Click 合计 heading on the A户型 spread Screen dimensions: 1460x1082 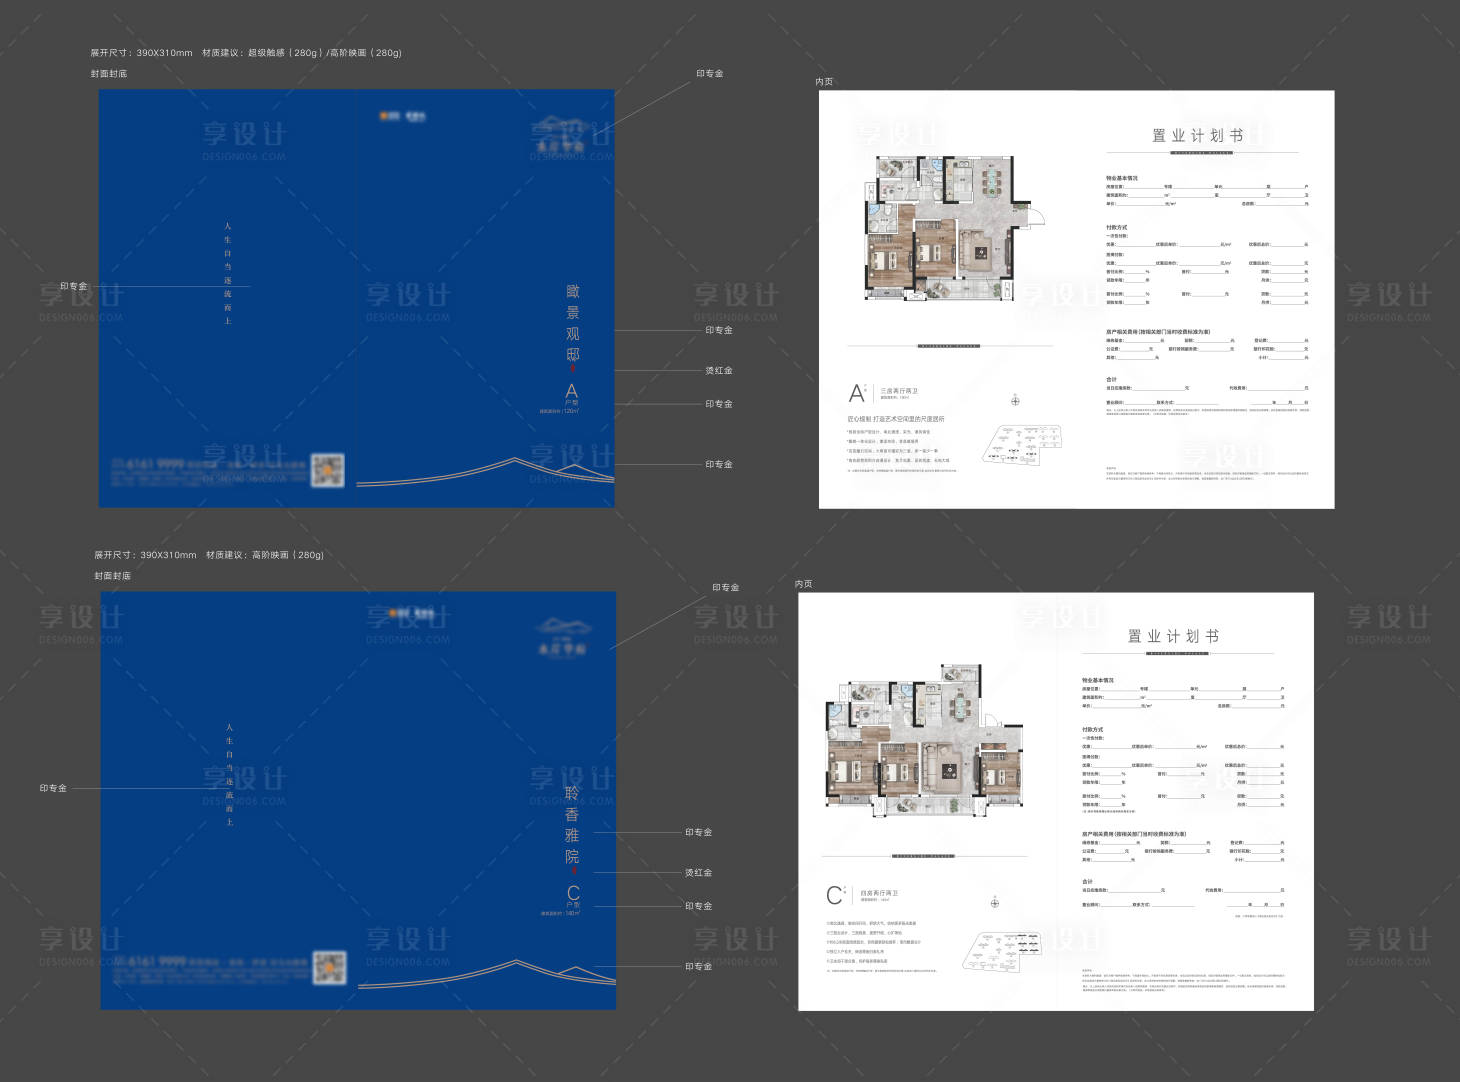(1111, 379)
